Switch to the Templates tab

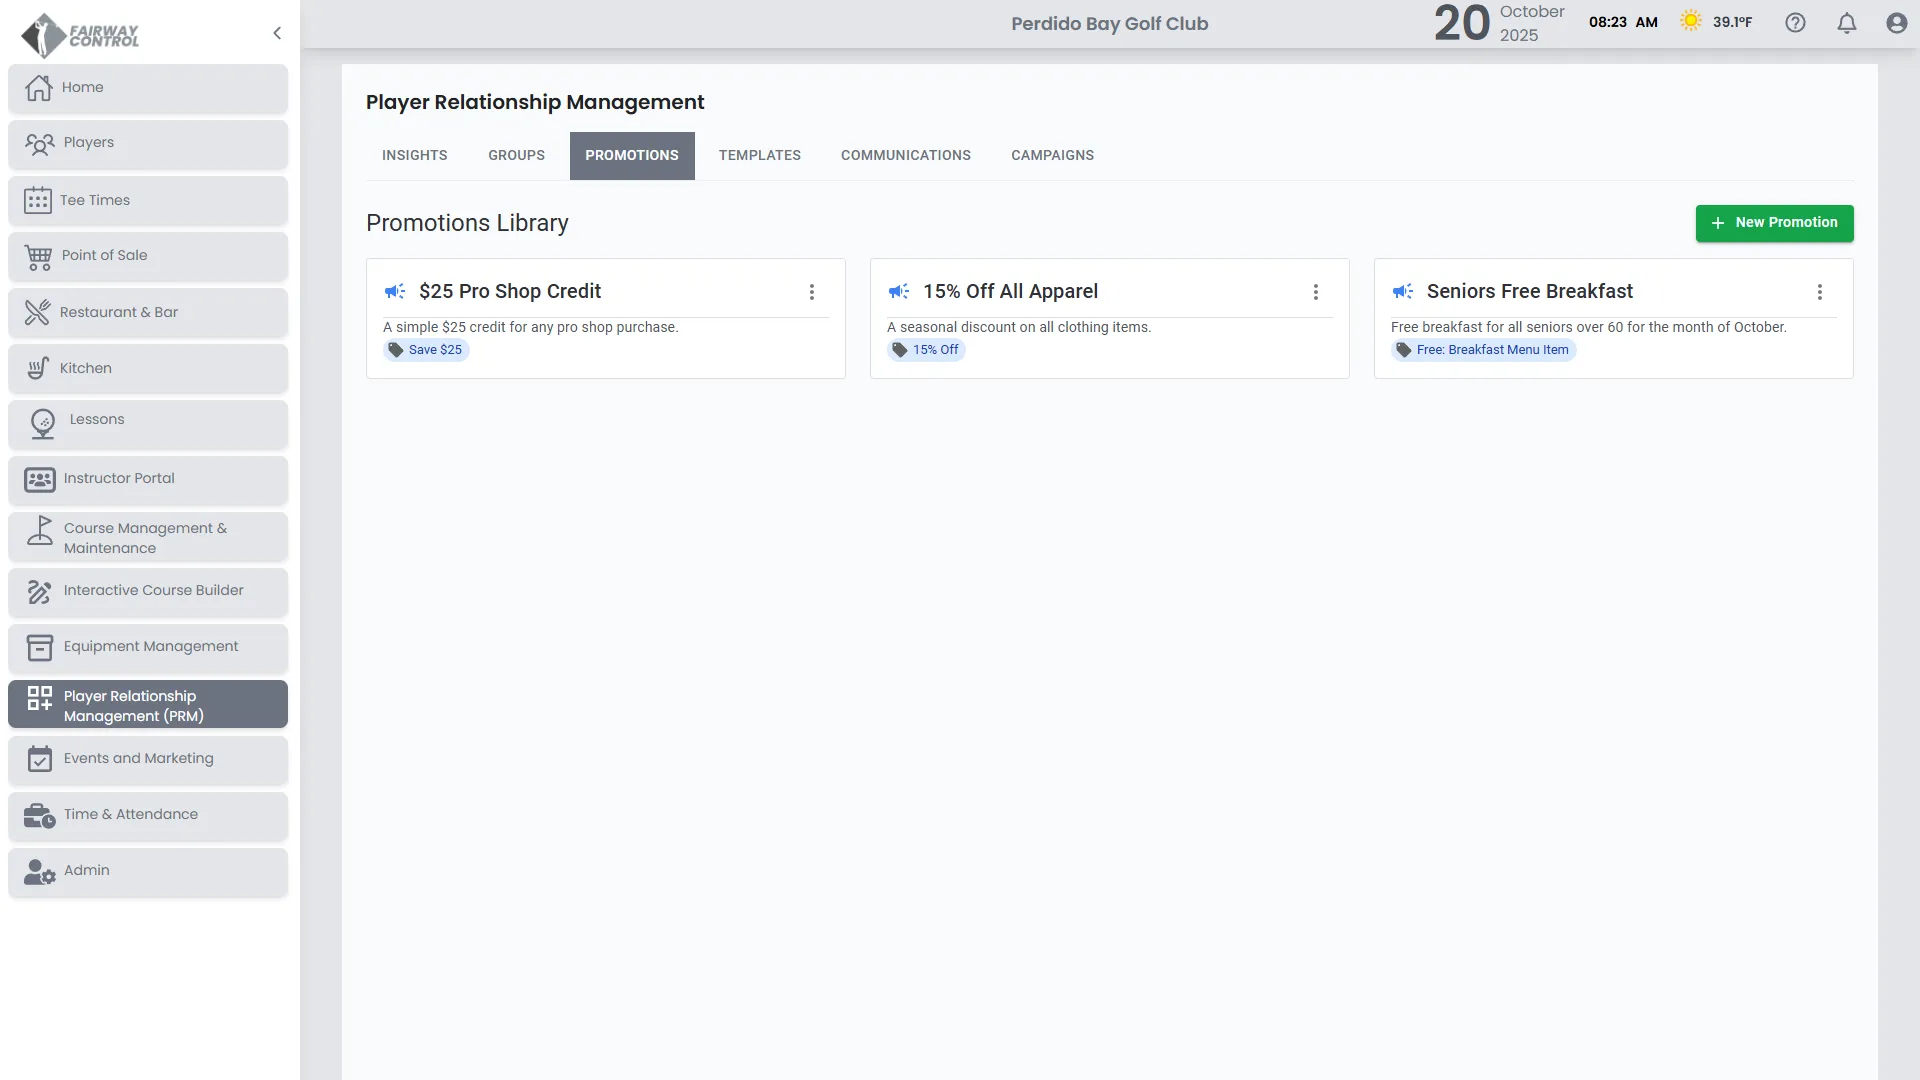759,155
